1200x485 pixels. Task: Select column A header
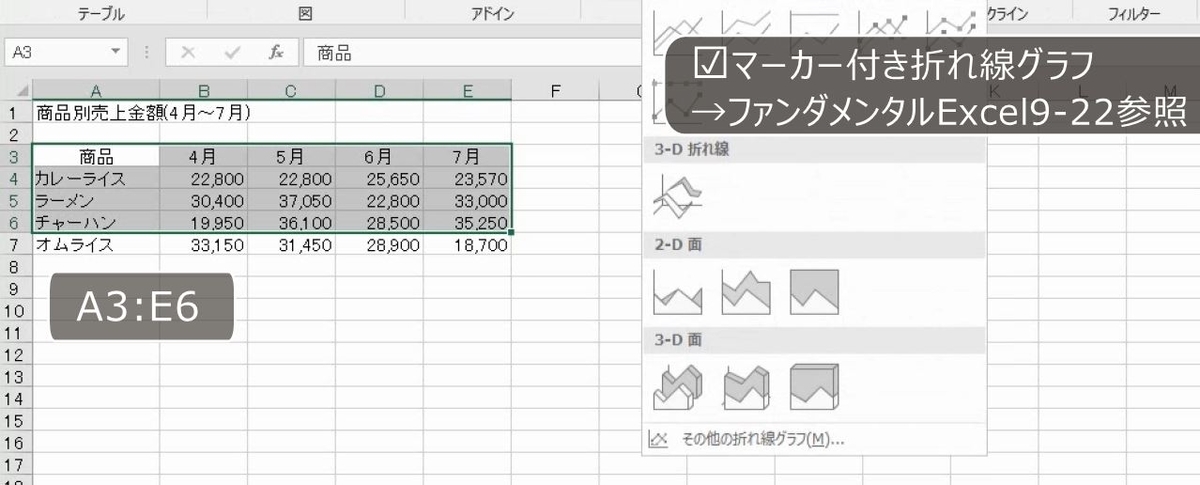[x=96, y=91]
